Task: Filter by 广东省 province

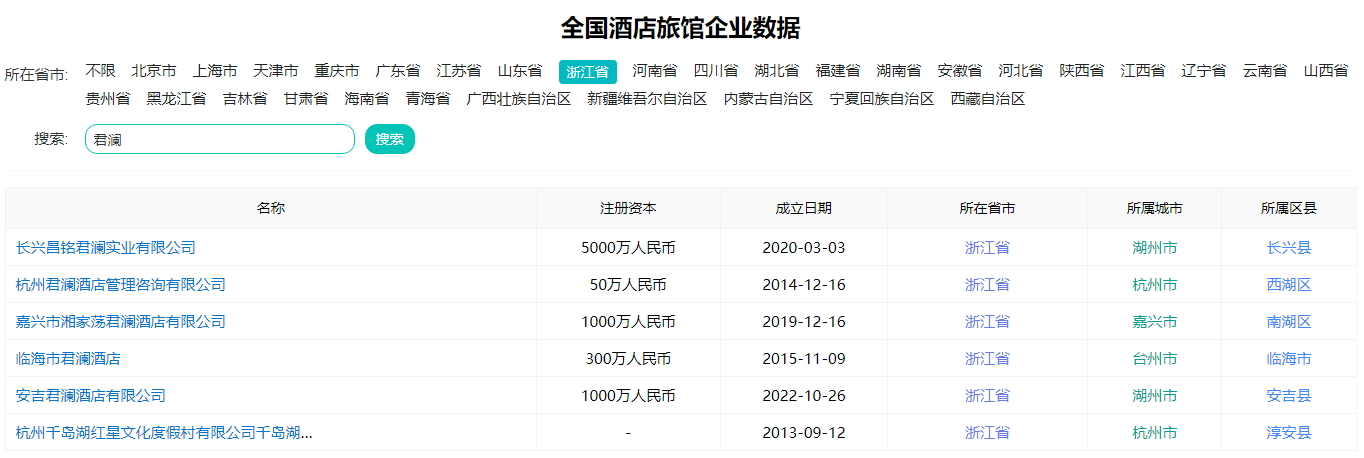Action: pos(398,71)
